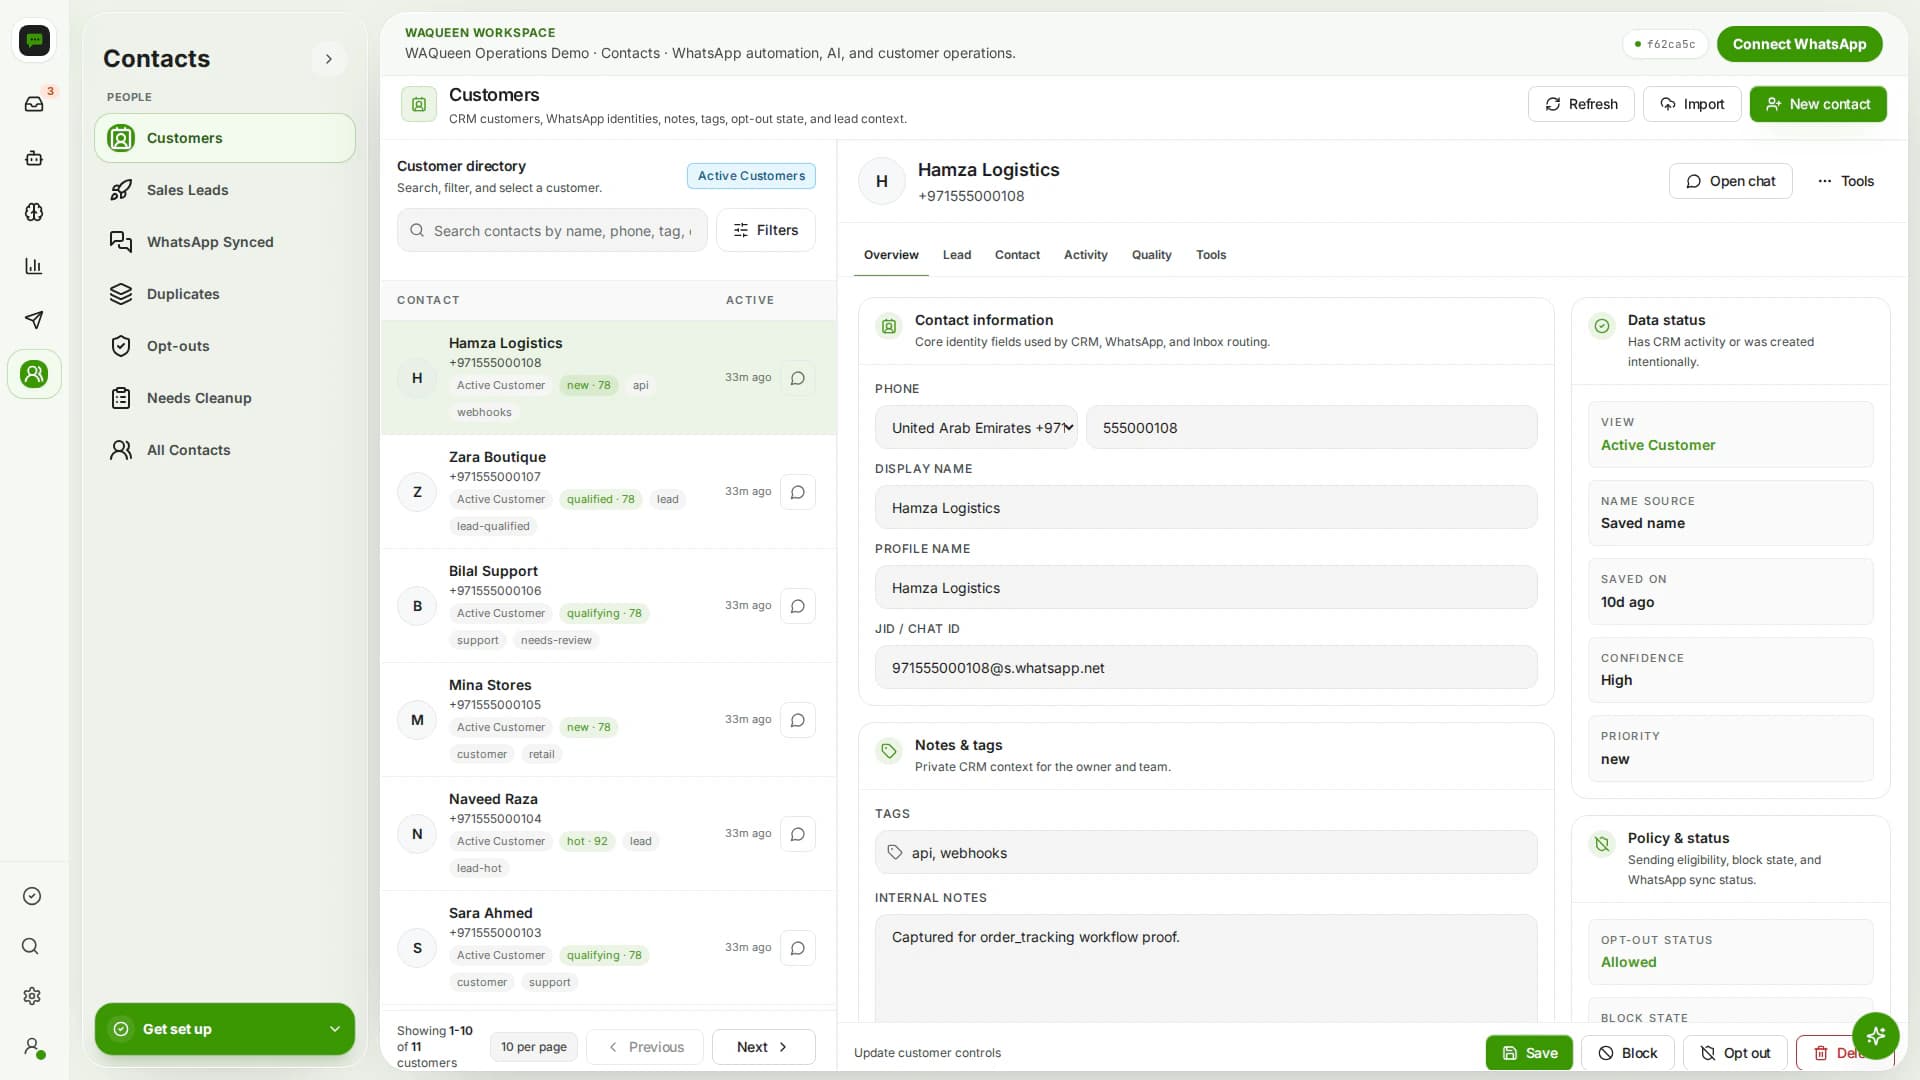Select Naveed Raza contact row
This screenshot has width=1920, height=1080.
pyautogui.click(x=608, y=834)
